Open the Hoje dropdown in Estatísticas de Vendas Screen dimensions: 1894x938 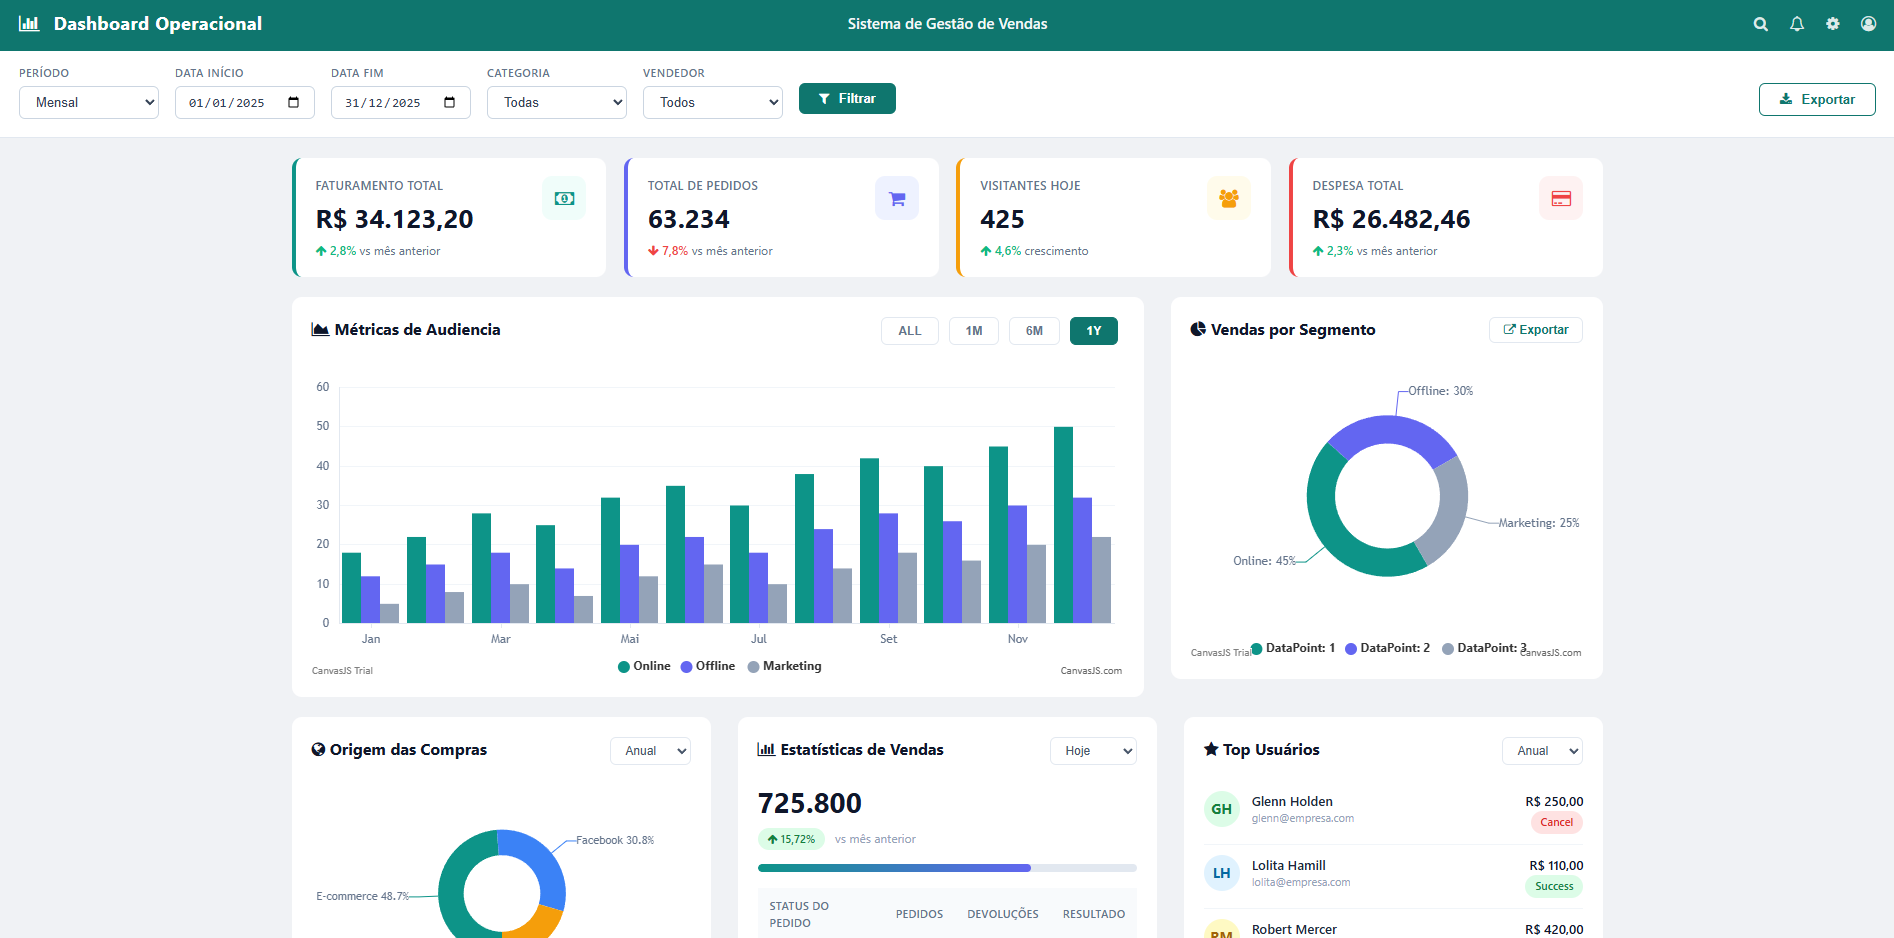(x=1093, y=751)
